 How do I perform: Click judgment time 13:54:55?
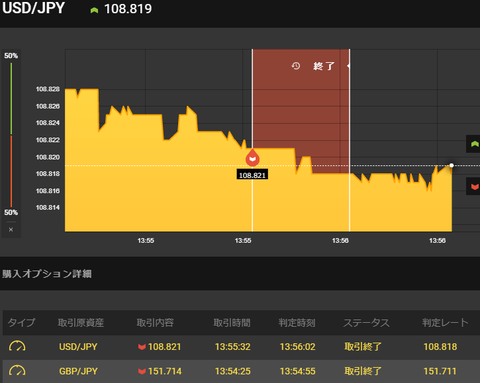[298, 371]
